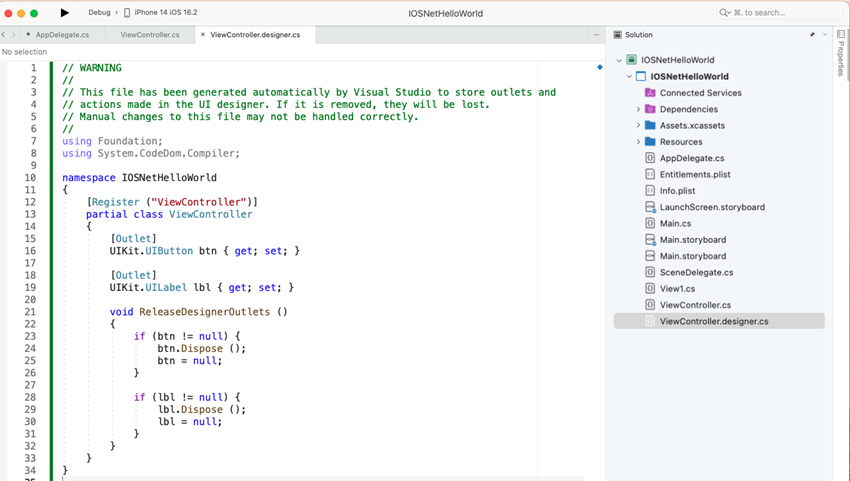Screen dimensions: 850x481
Task: Open Info.plist in the Solution tree
Action: 679,191
